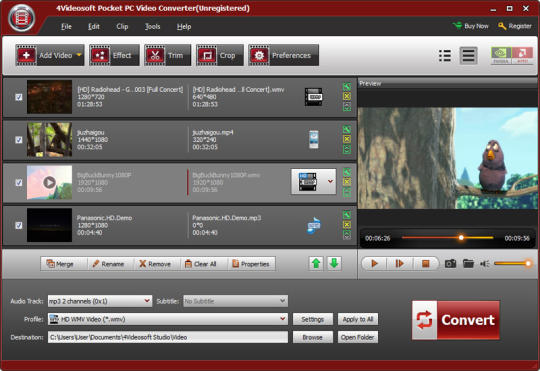Open the Help menu

click(x=184, y=27)
